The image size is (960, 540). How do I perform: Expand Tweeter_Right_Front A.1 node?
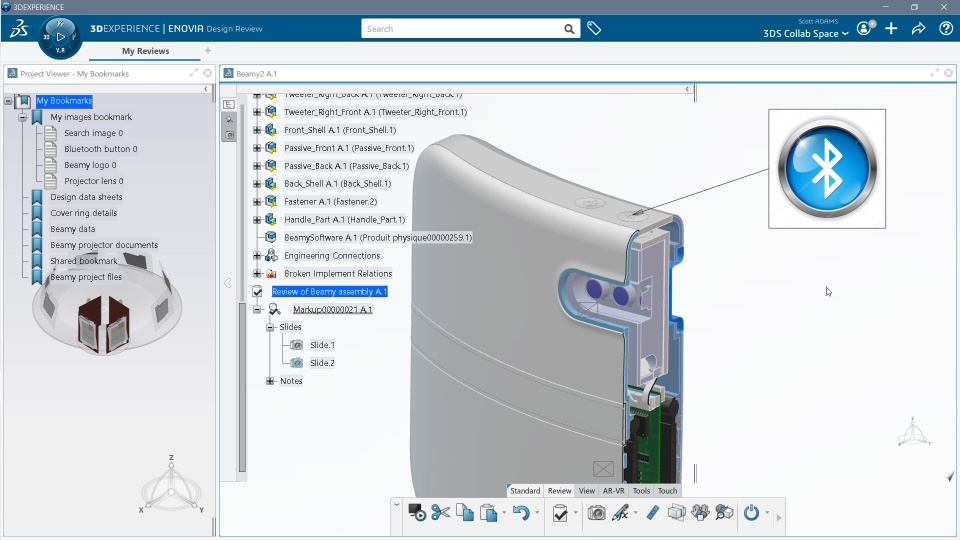click(257, 112)
